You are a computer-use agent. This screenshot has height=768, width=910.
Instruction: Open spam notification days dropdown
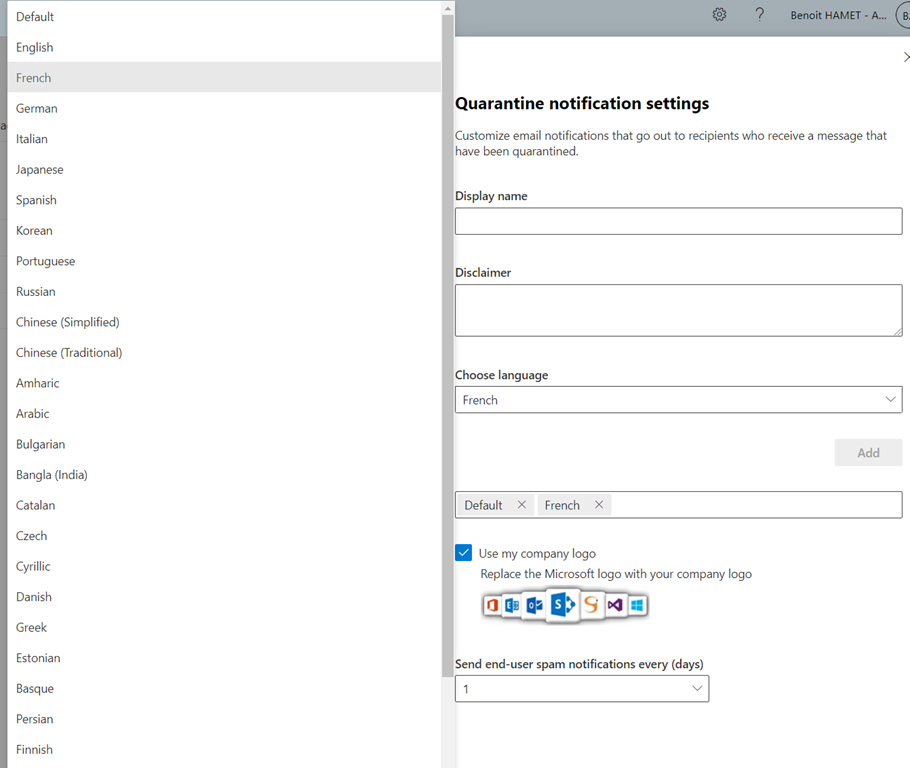pos(581,689)
